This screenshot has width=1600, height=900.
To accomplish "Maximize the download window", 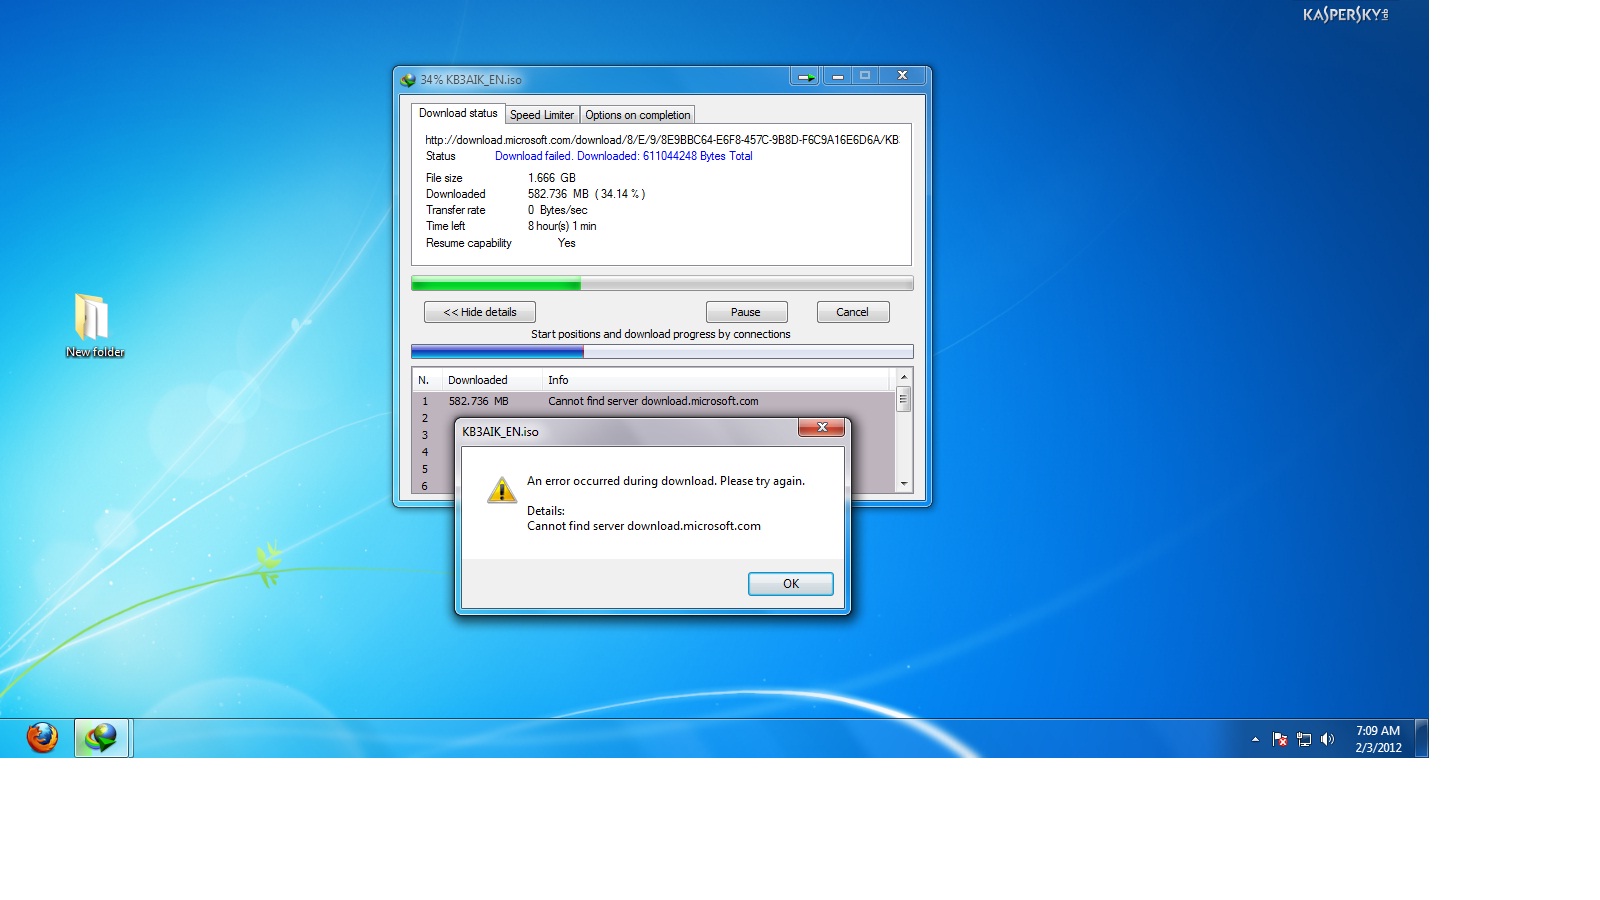I will click(x=865, y=76).
